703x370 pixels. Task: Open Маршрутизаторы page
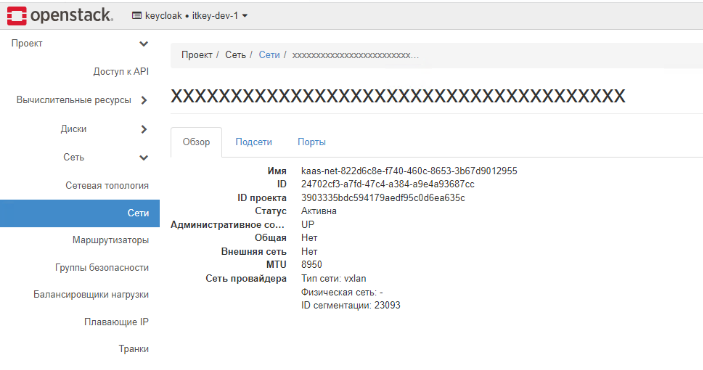pos(110,240)
